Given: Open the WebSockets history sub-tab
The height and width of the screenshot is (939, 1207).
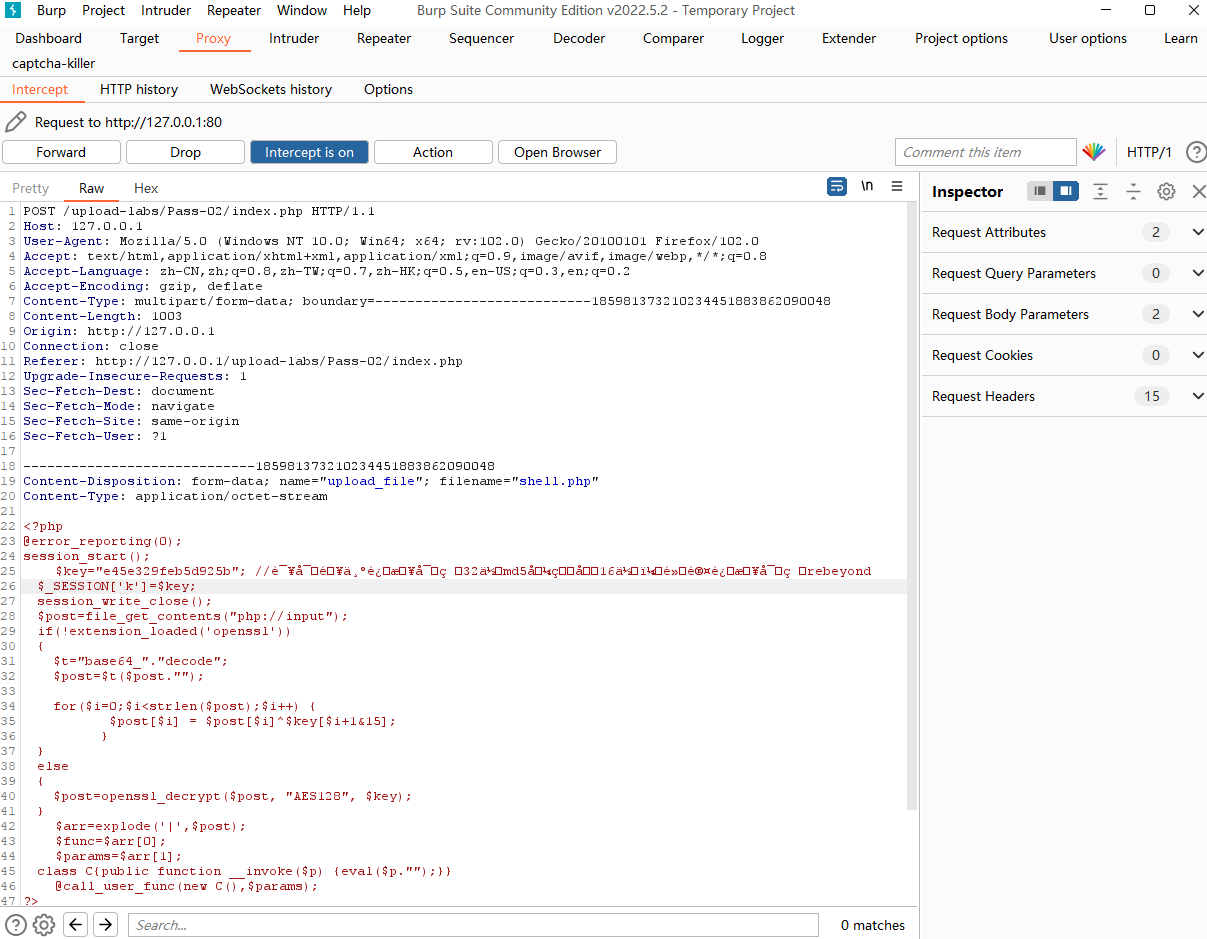Looking at the screenshot, I should (x=271, y=89).
